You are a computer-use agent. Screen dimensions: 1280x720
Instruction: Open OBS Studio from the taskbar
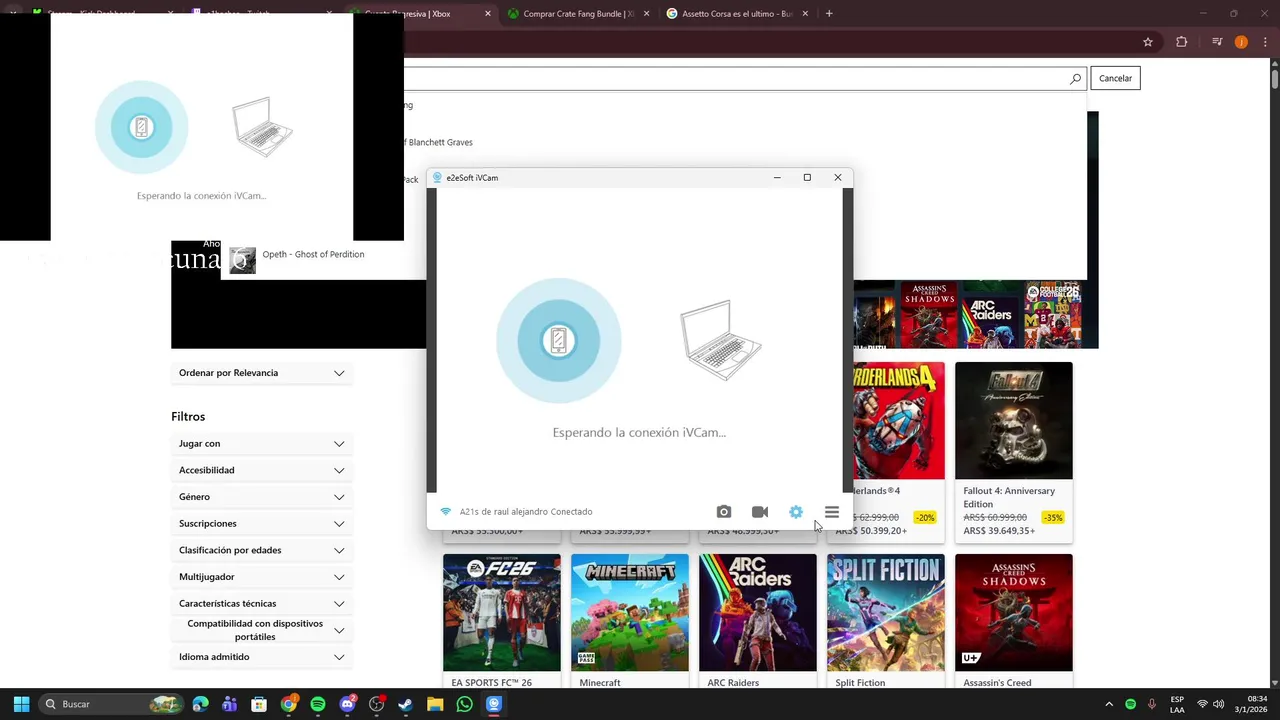point(376,704)
